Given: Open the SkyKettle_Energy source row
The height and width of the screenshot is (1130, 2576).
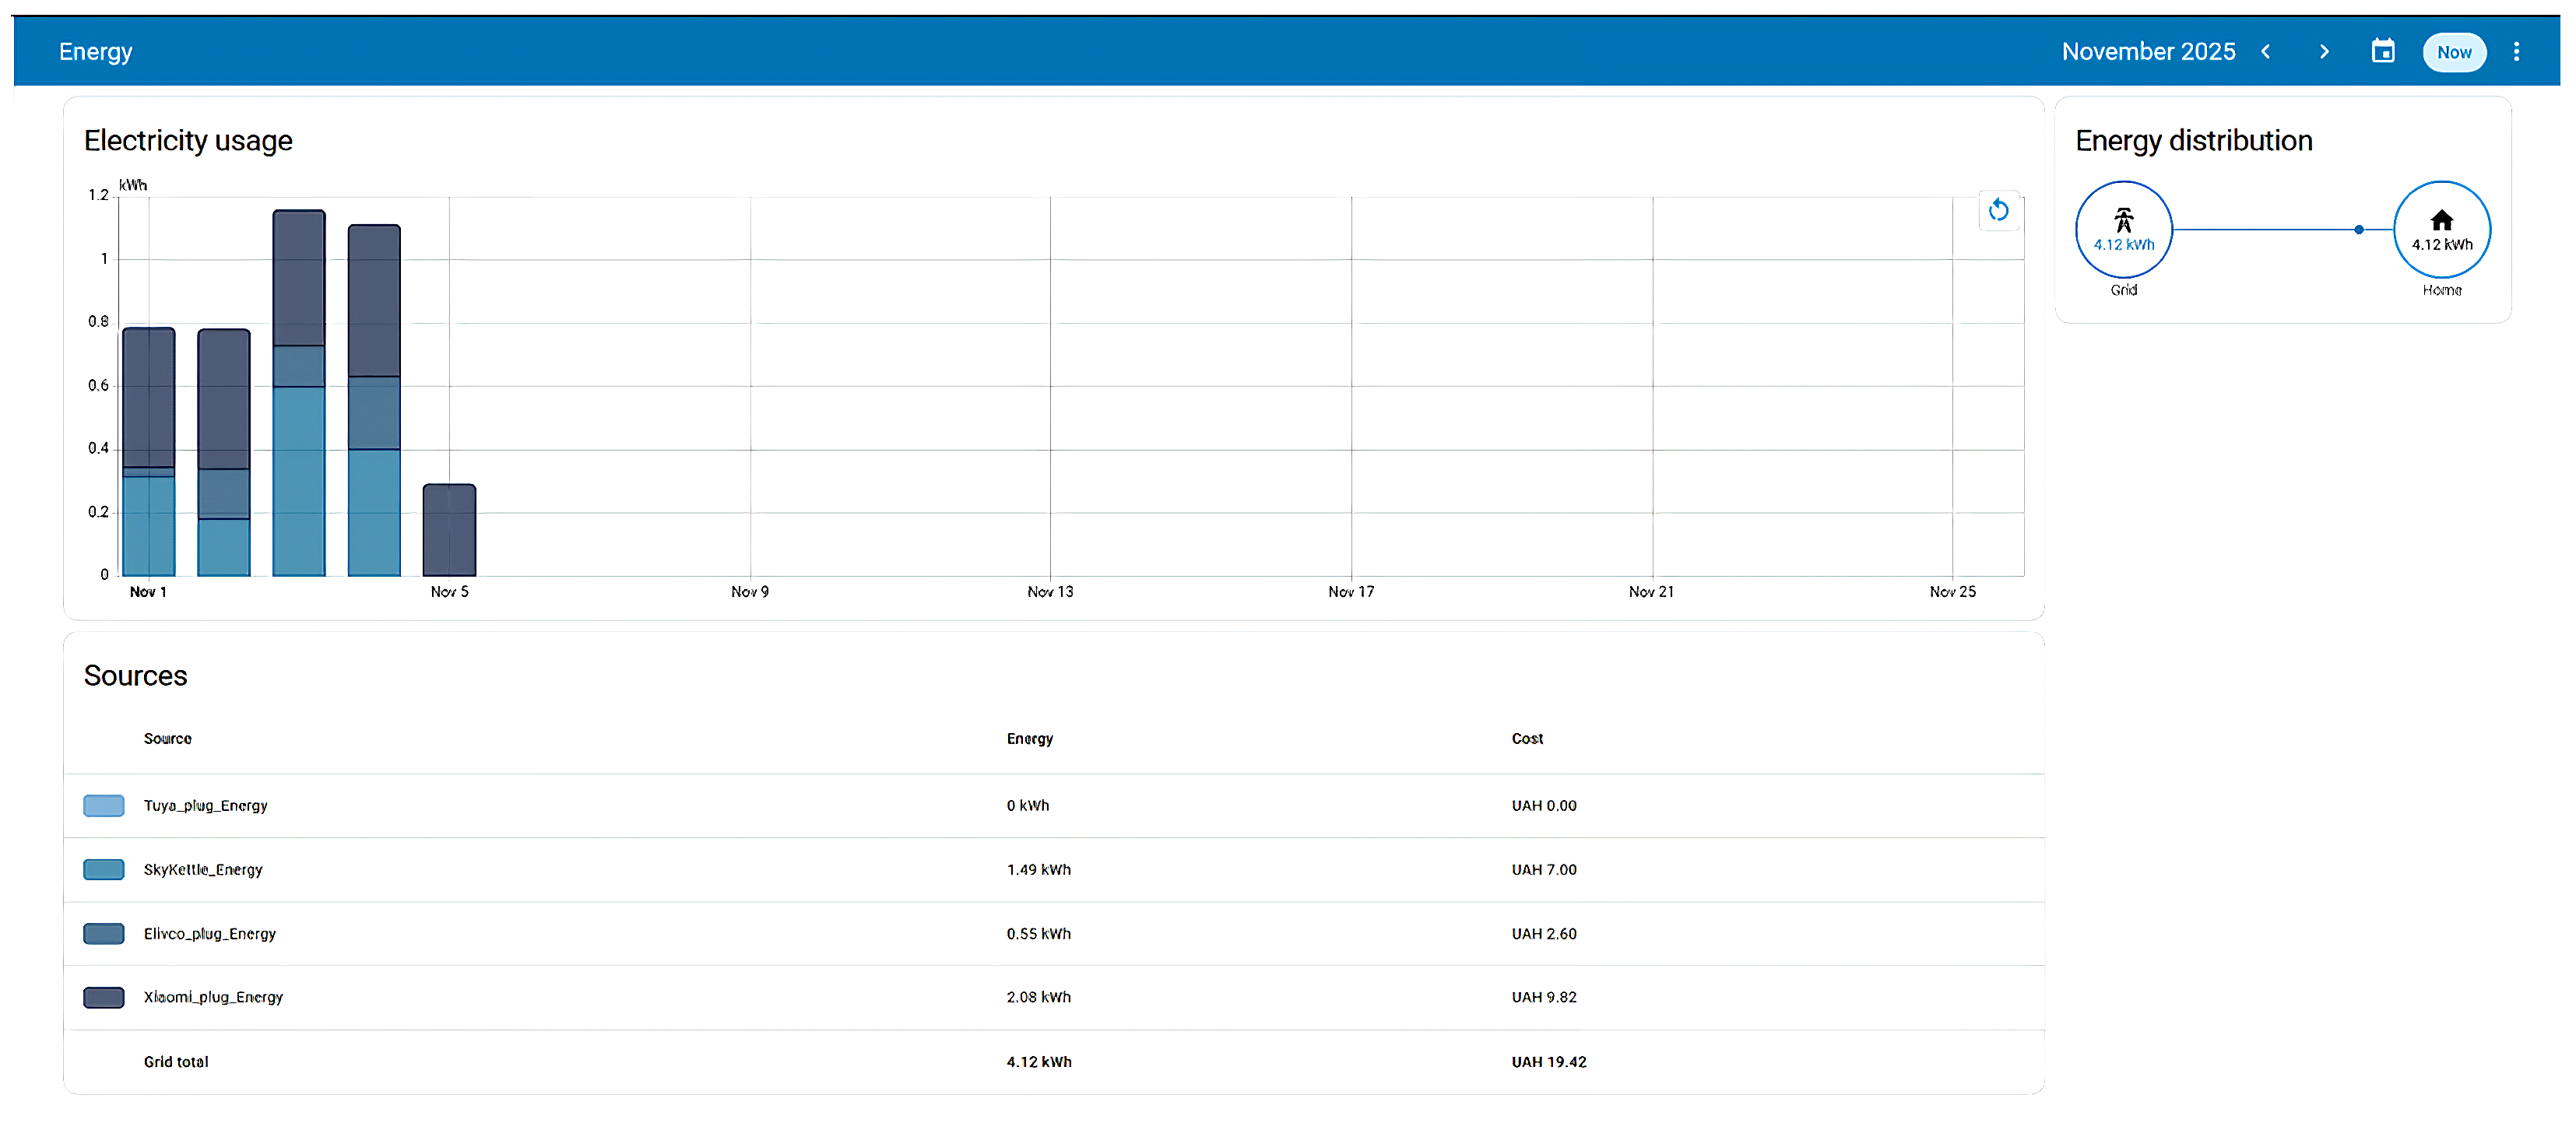Looking at the screenshot, I should tap(203, 870).
